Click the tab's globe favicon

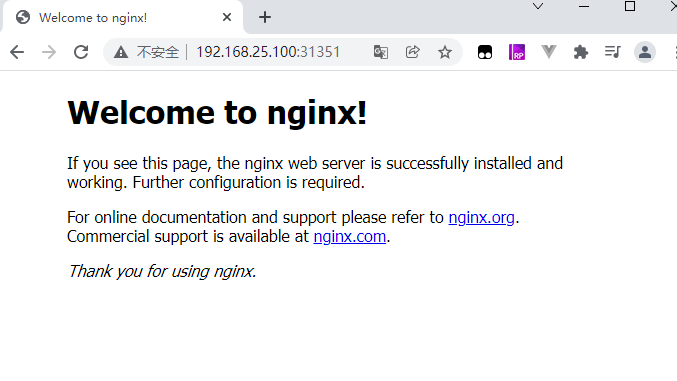23,17
